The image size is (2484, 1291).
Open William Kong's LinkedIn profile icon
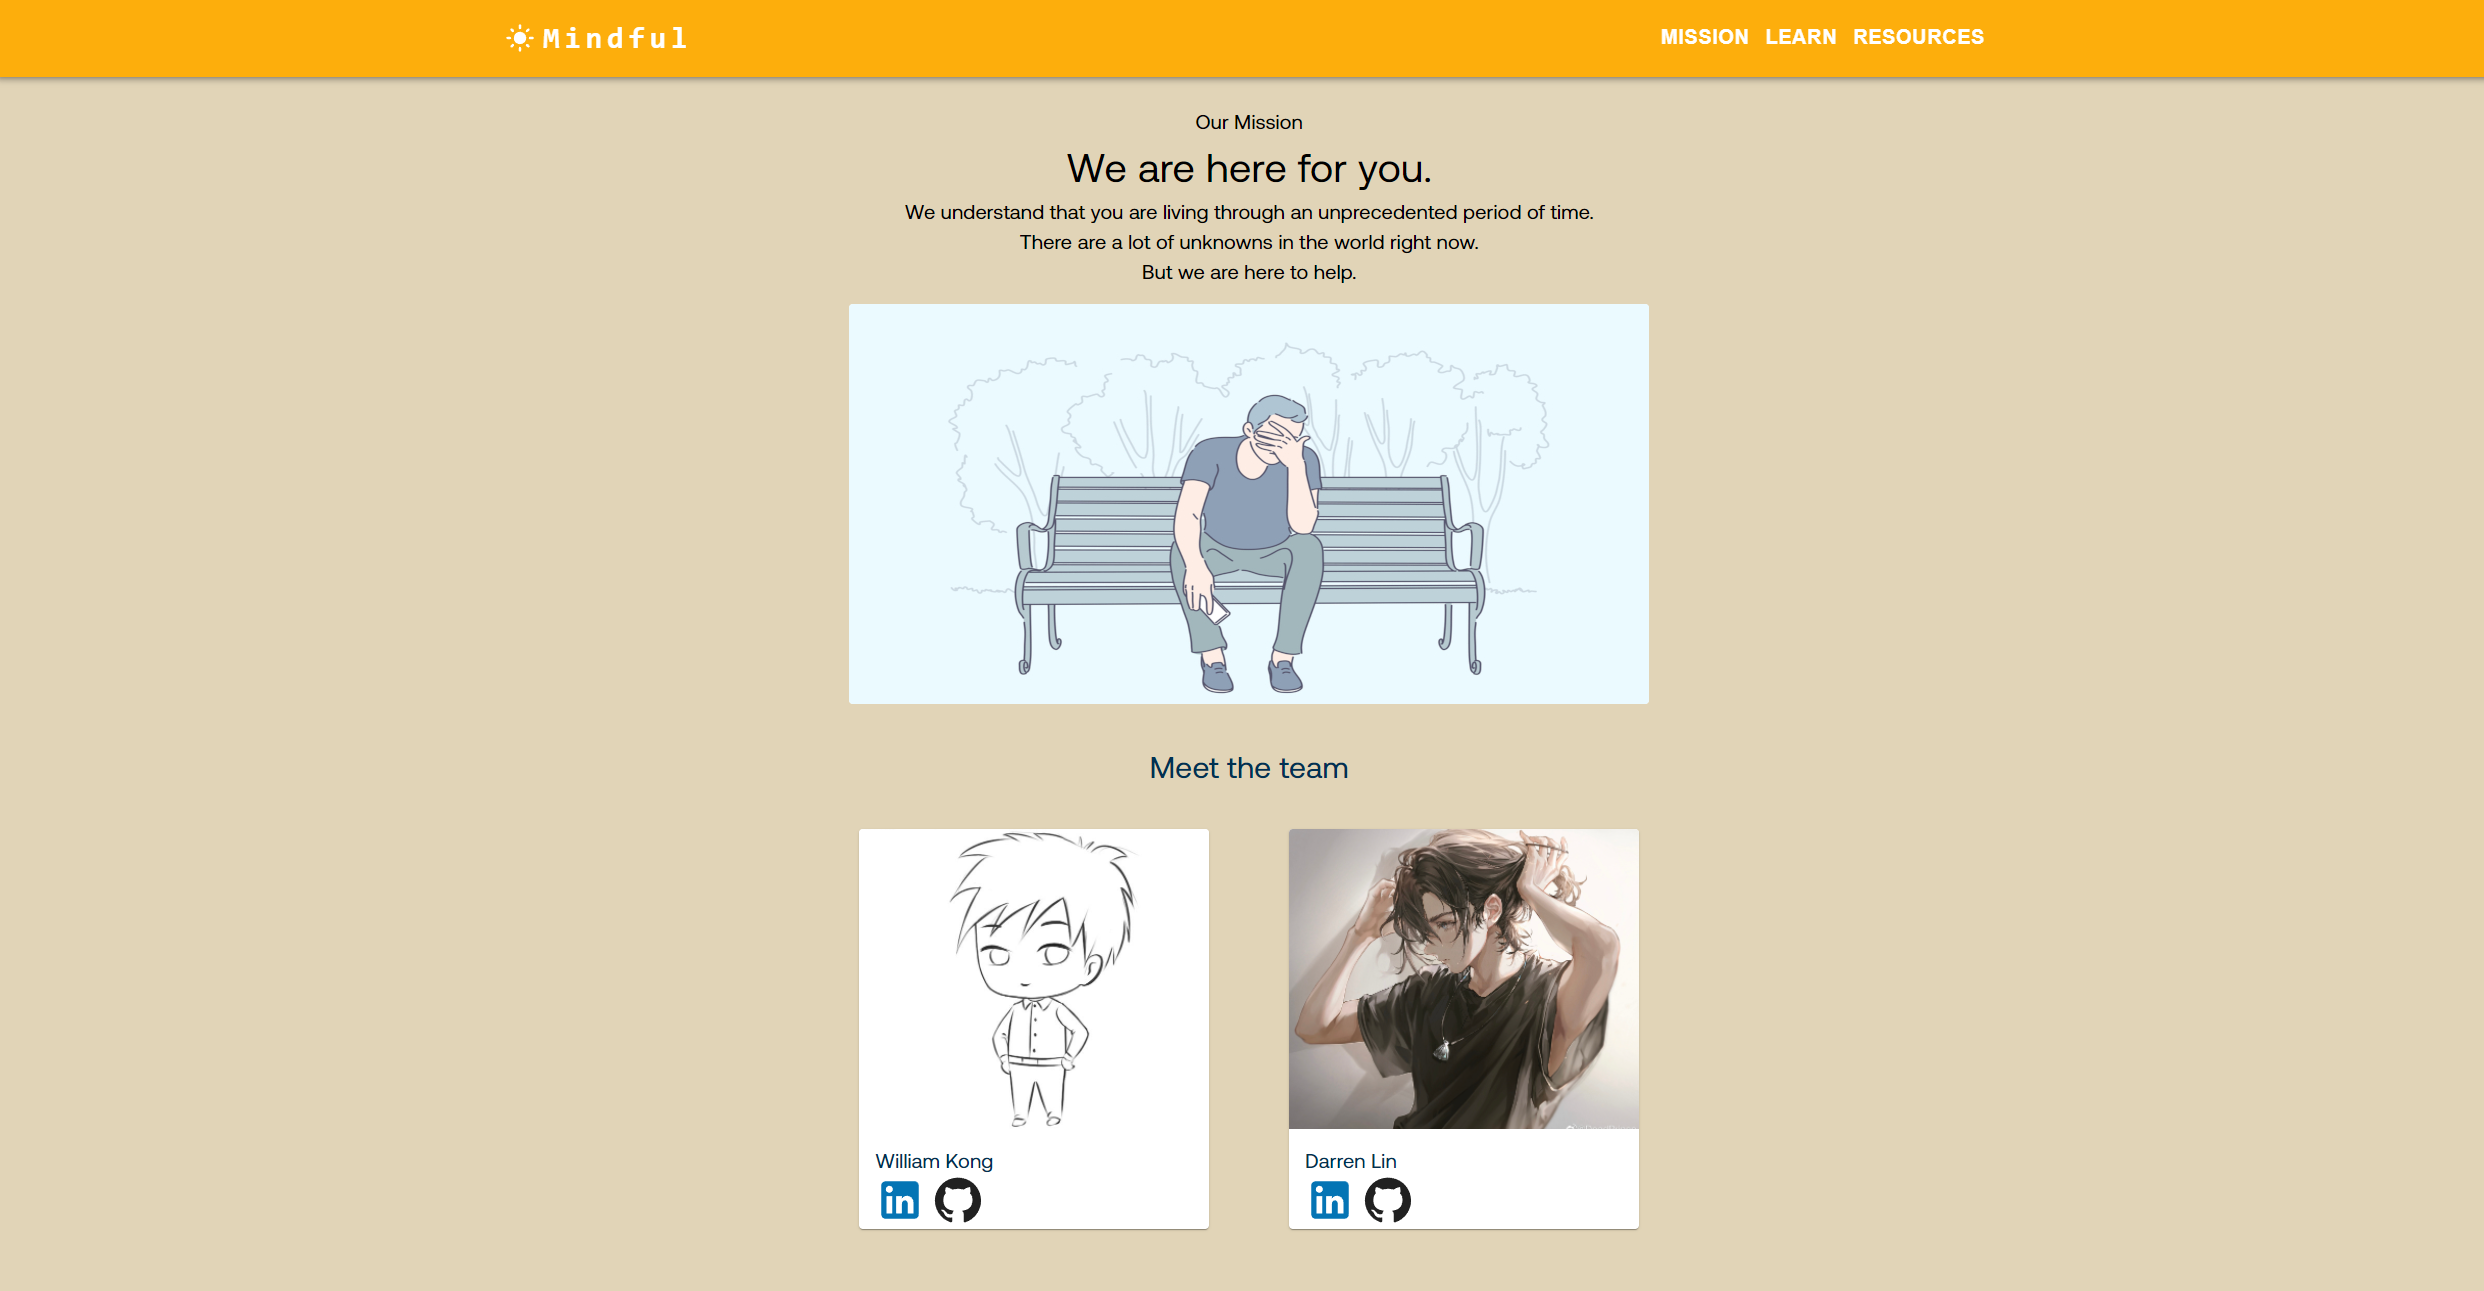899,1200
